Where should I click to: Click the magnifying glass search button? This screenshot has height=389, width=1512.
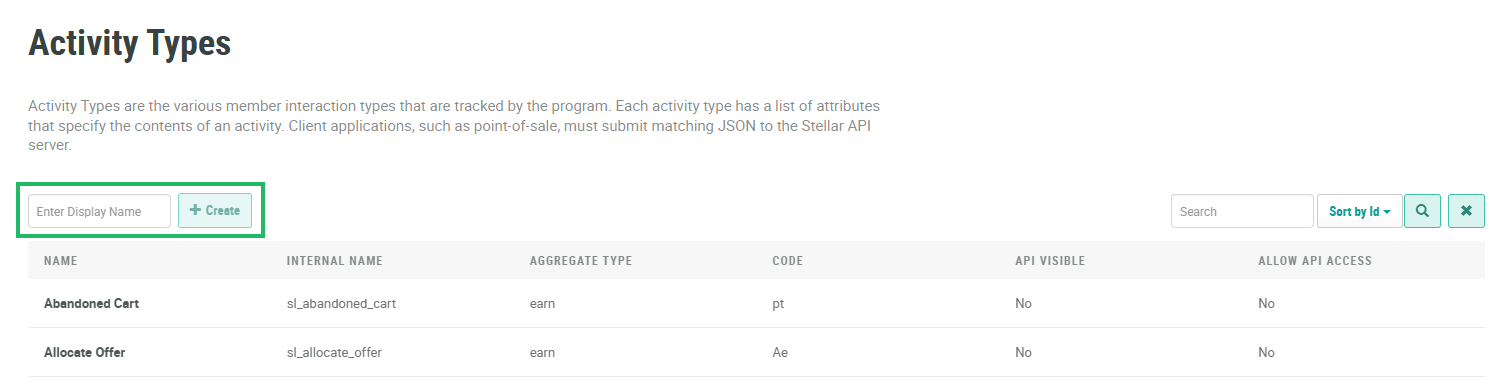coord(1422,211)
